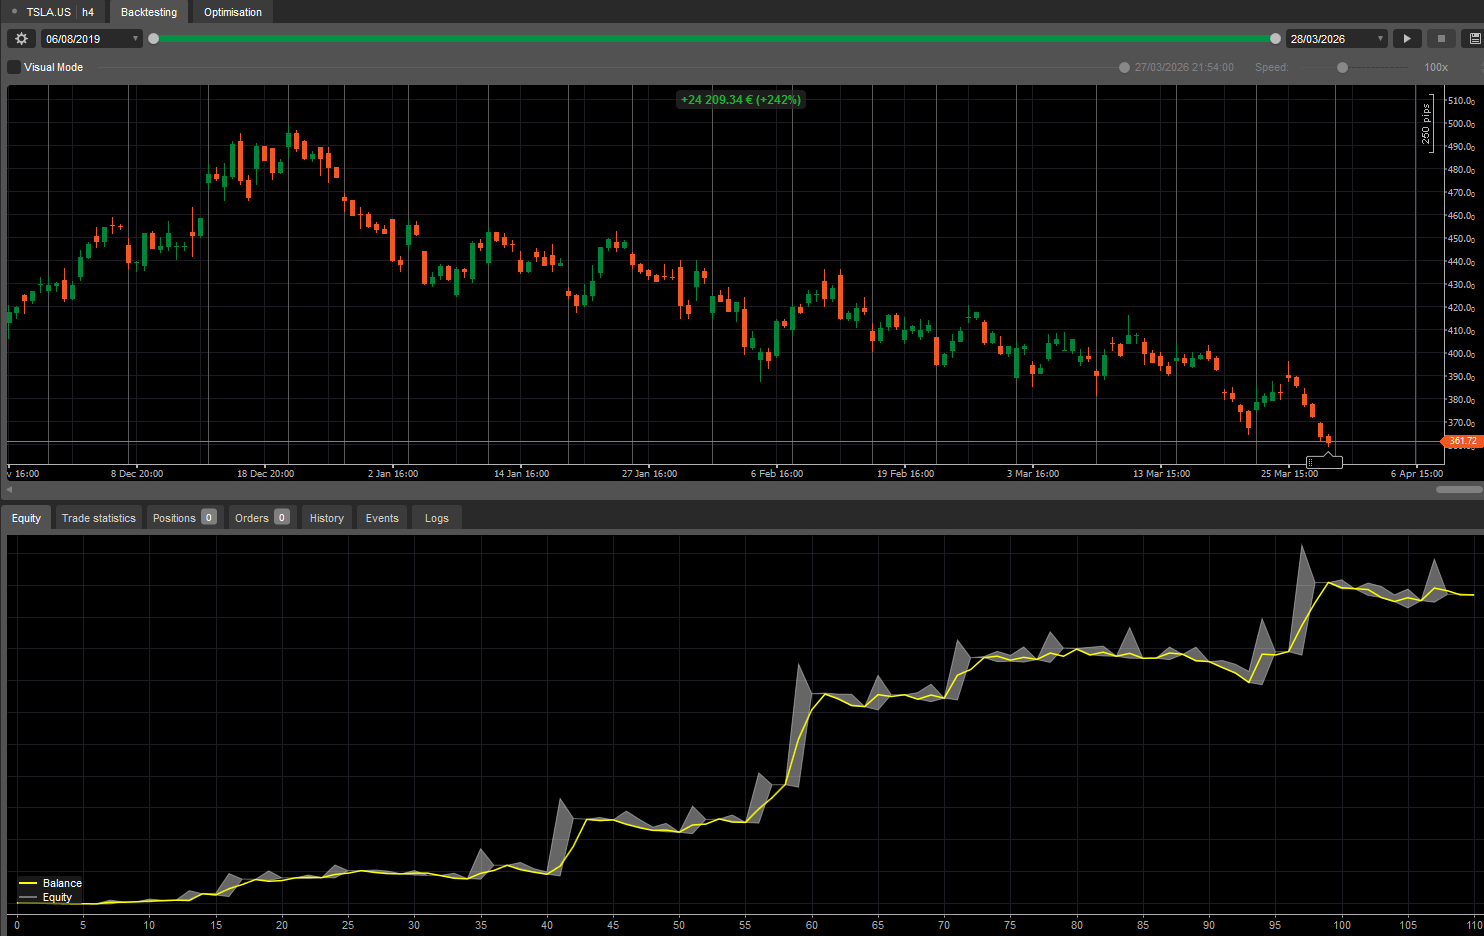Enable the Visual Mode checkbox

pos(12,67)
